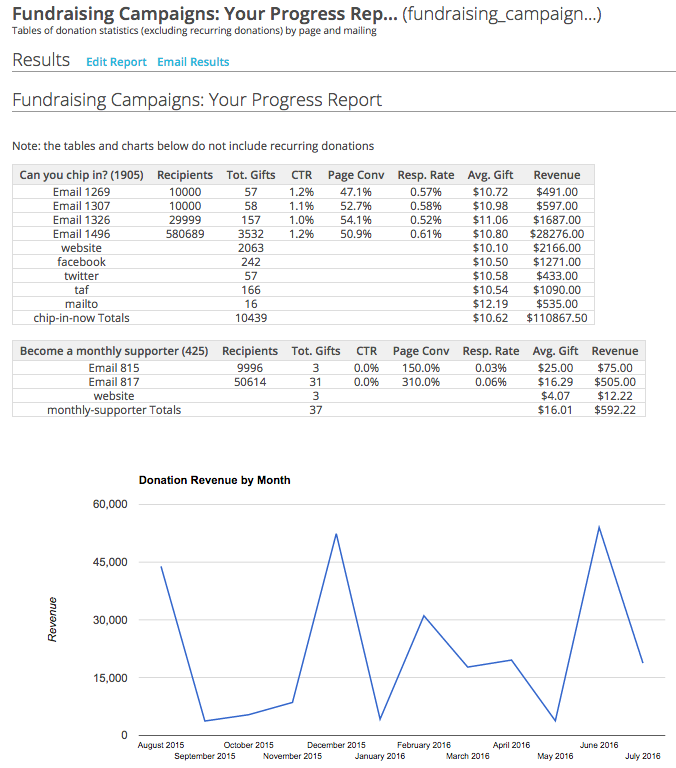
Task: Click the August 2015 axis label
Action: point(161,745)
